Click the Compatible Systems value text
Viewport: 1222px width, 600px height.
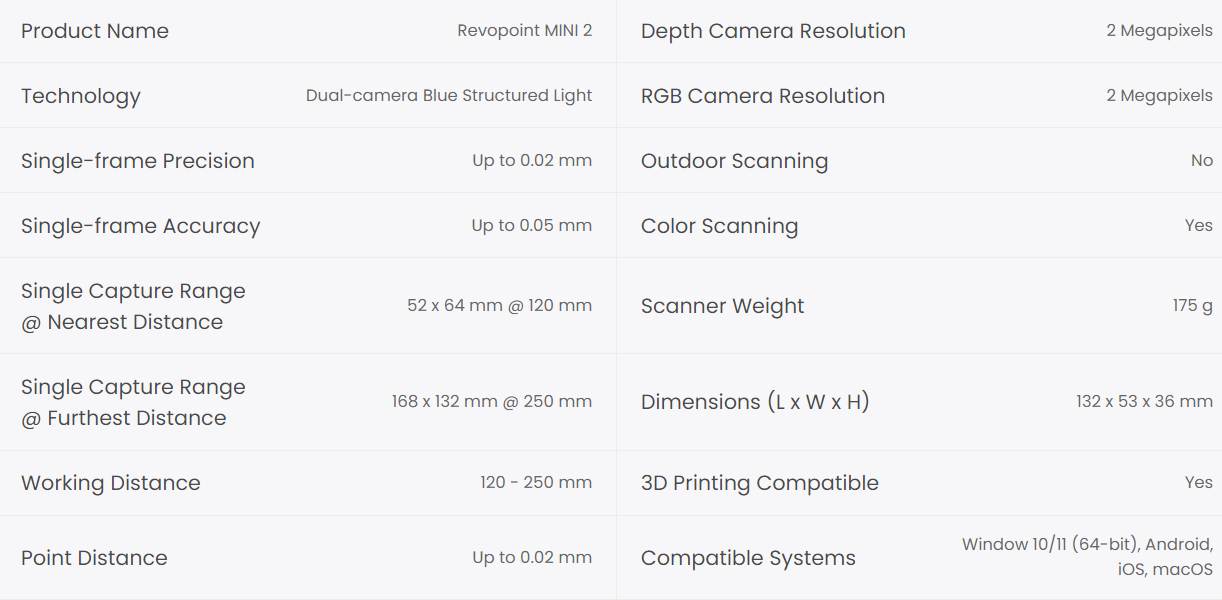1087,557
